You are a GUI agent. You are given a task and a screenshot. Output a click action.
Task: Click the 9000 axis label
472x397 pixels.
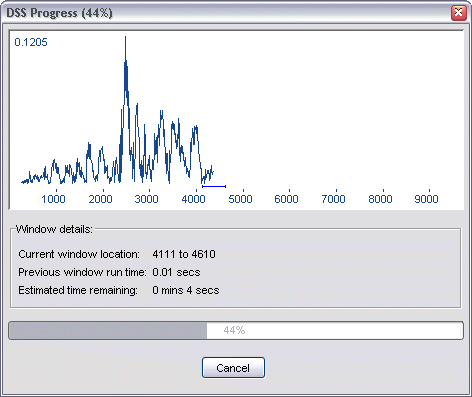click(426, 199)
